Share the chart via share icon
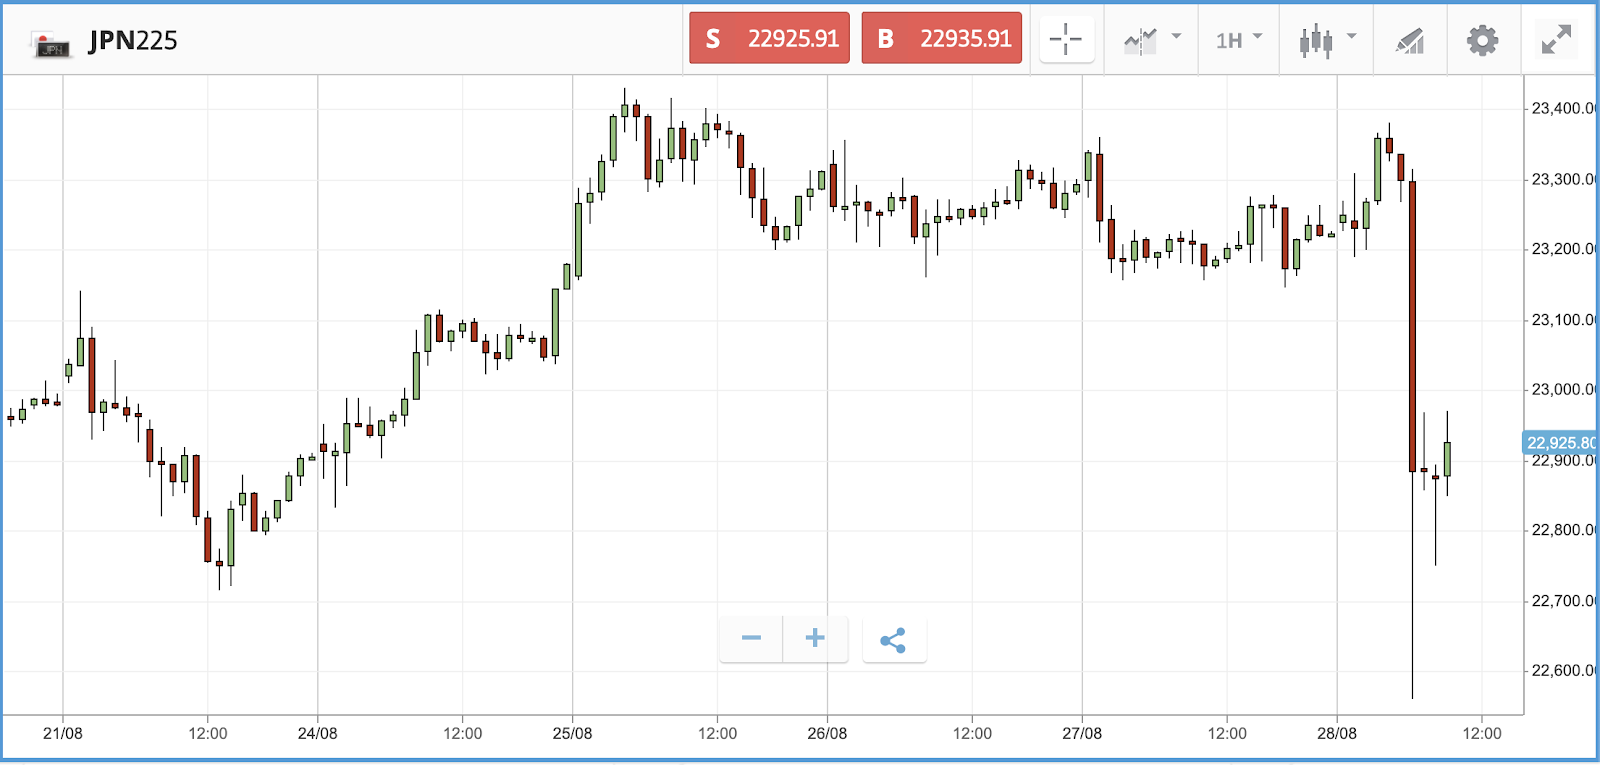This screenshot has width=1600, height=765. pyautogui.click(x=894, y=640)
